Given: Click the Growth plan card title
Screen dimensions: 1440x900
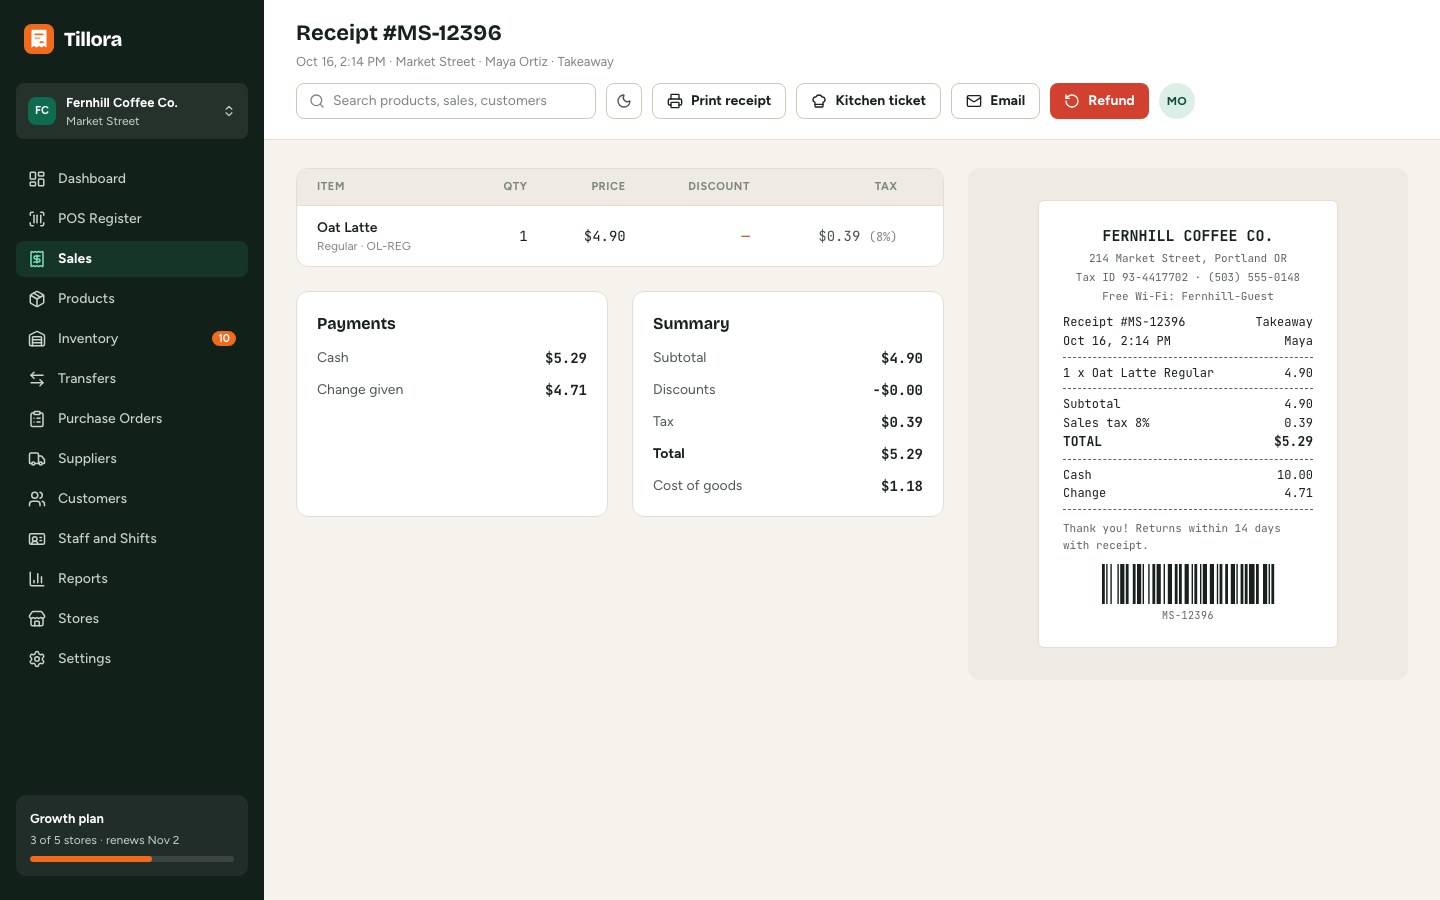Looking at the screenshot, I should [67, 818].
